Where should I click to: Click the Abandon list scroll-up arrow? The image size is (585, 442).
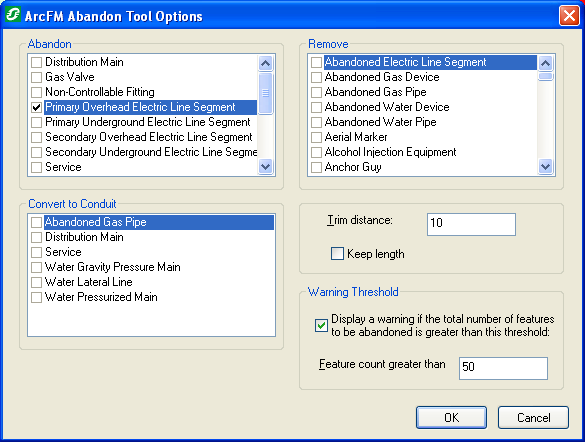coord(265,63)
